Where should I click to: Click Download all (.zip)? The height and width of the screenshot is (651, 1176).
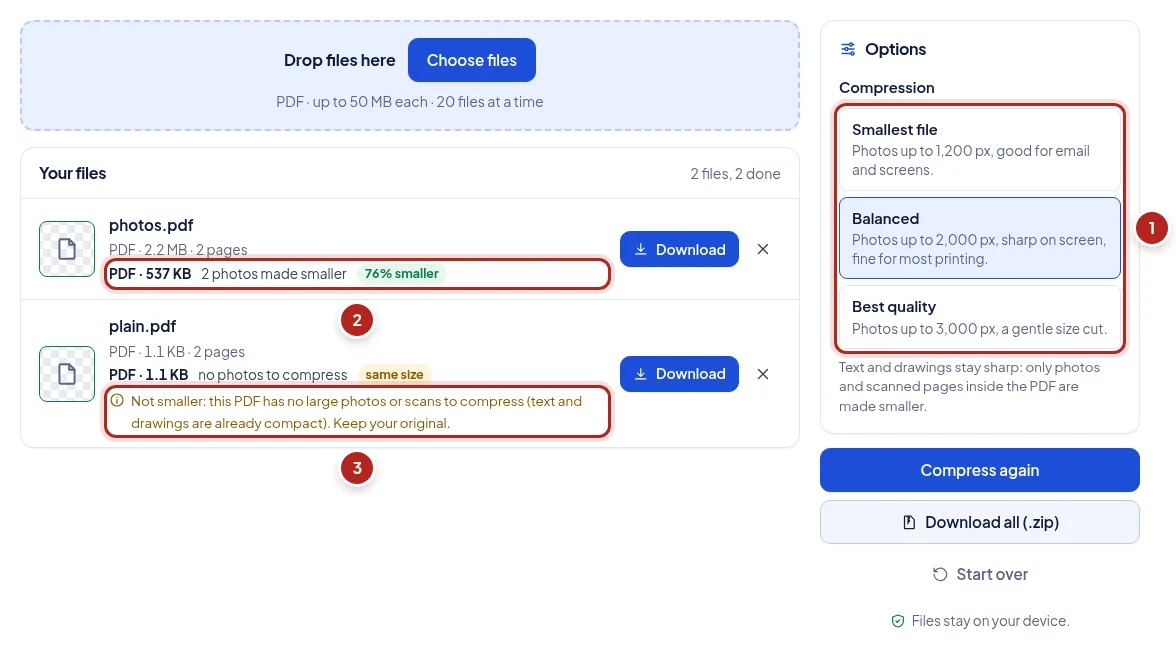980,522
